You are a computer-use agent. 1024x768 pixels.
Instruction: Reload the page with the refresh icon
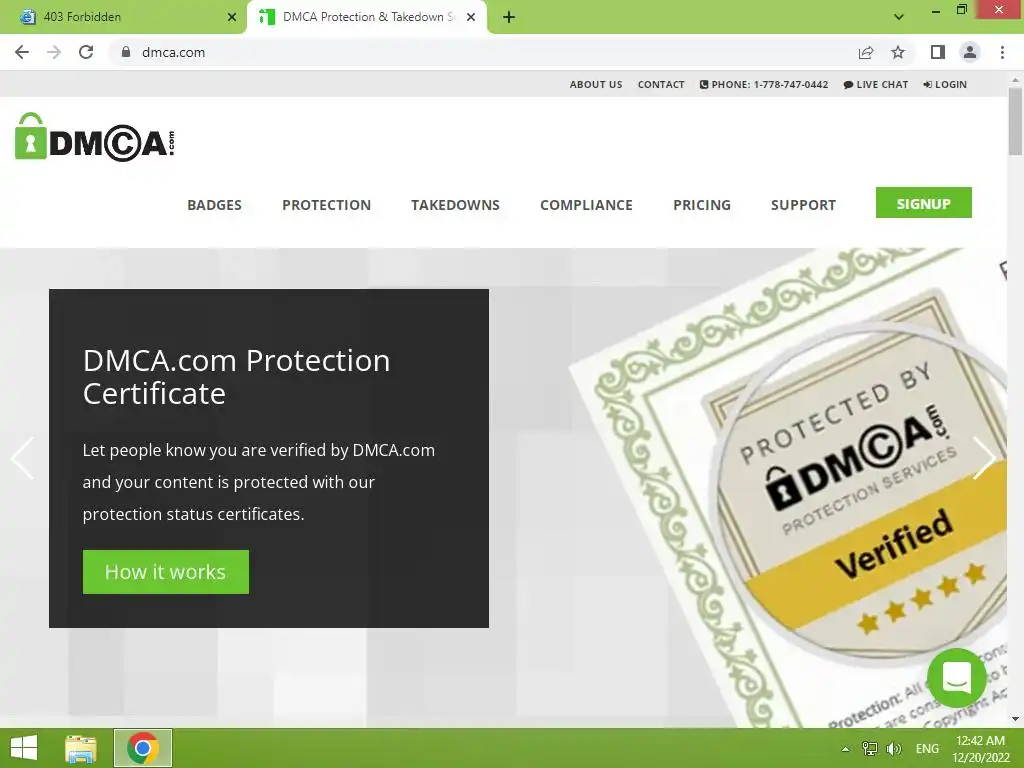click(86, 52)
